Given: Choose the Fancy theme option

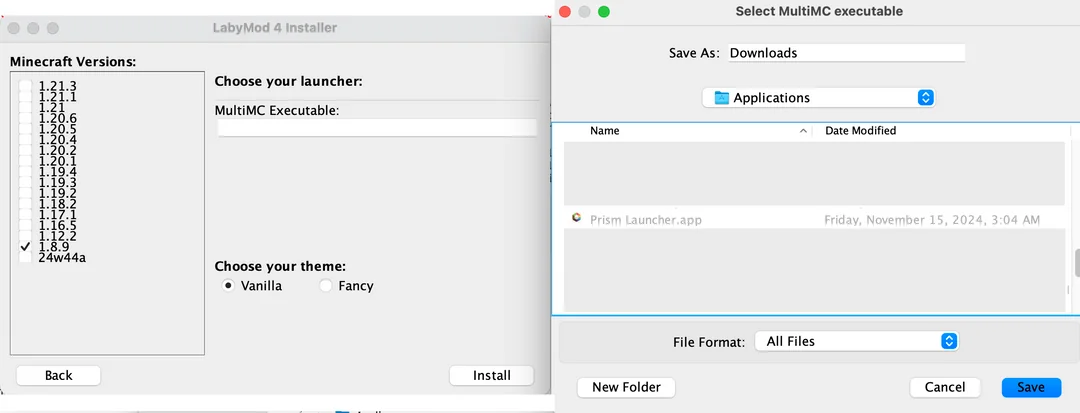Looking at the screenshot, I should (325, 286).
